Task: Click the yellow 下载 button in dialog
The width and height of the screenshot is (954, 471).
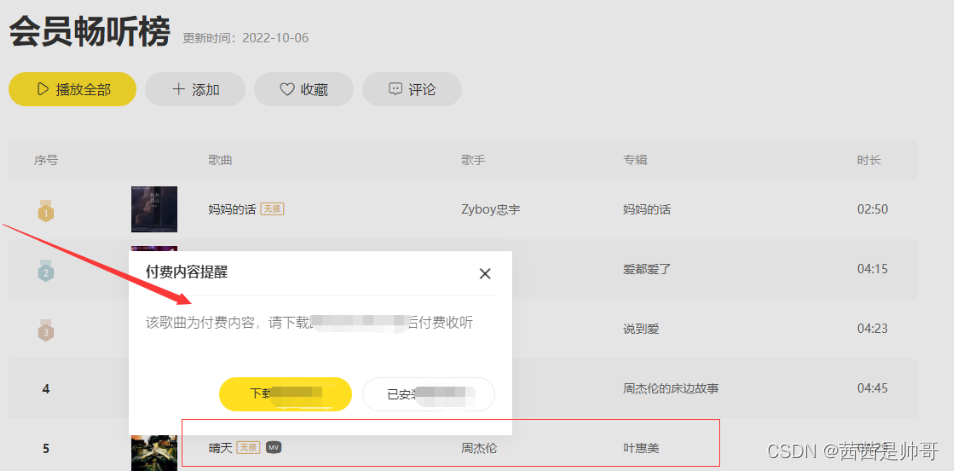Action: tap(285, 394)
